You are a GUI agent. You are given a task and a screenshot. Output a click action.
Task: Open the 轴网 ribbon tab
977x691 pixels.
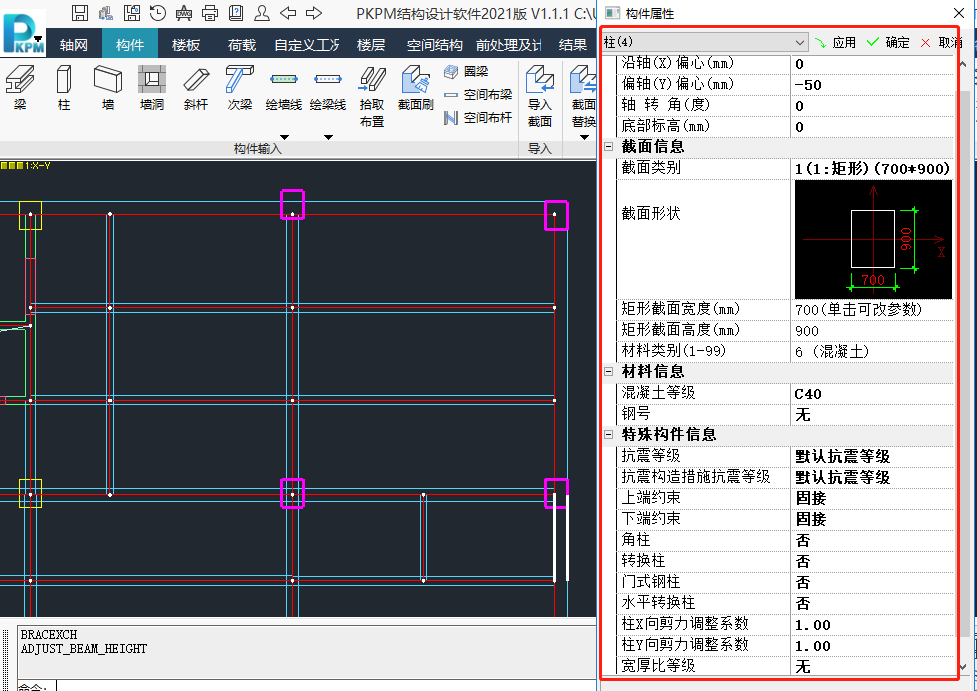(x=74, y=45)
